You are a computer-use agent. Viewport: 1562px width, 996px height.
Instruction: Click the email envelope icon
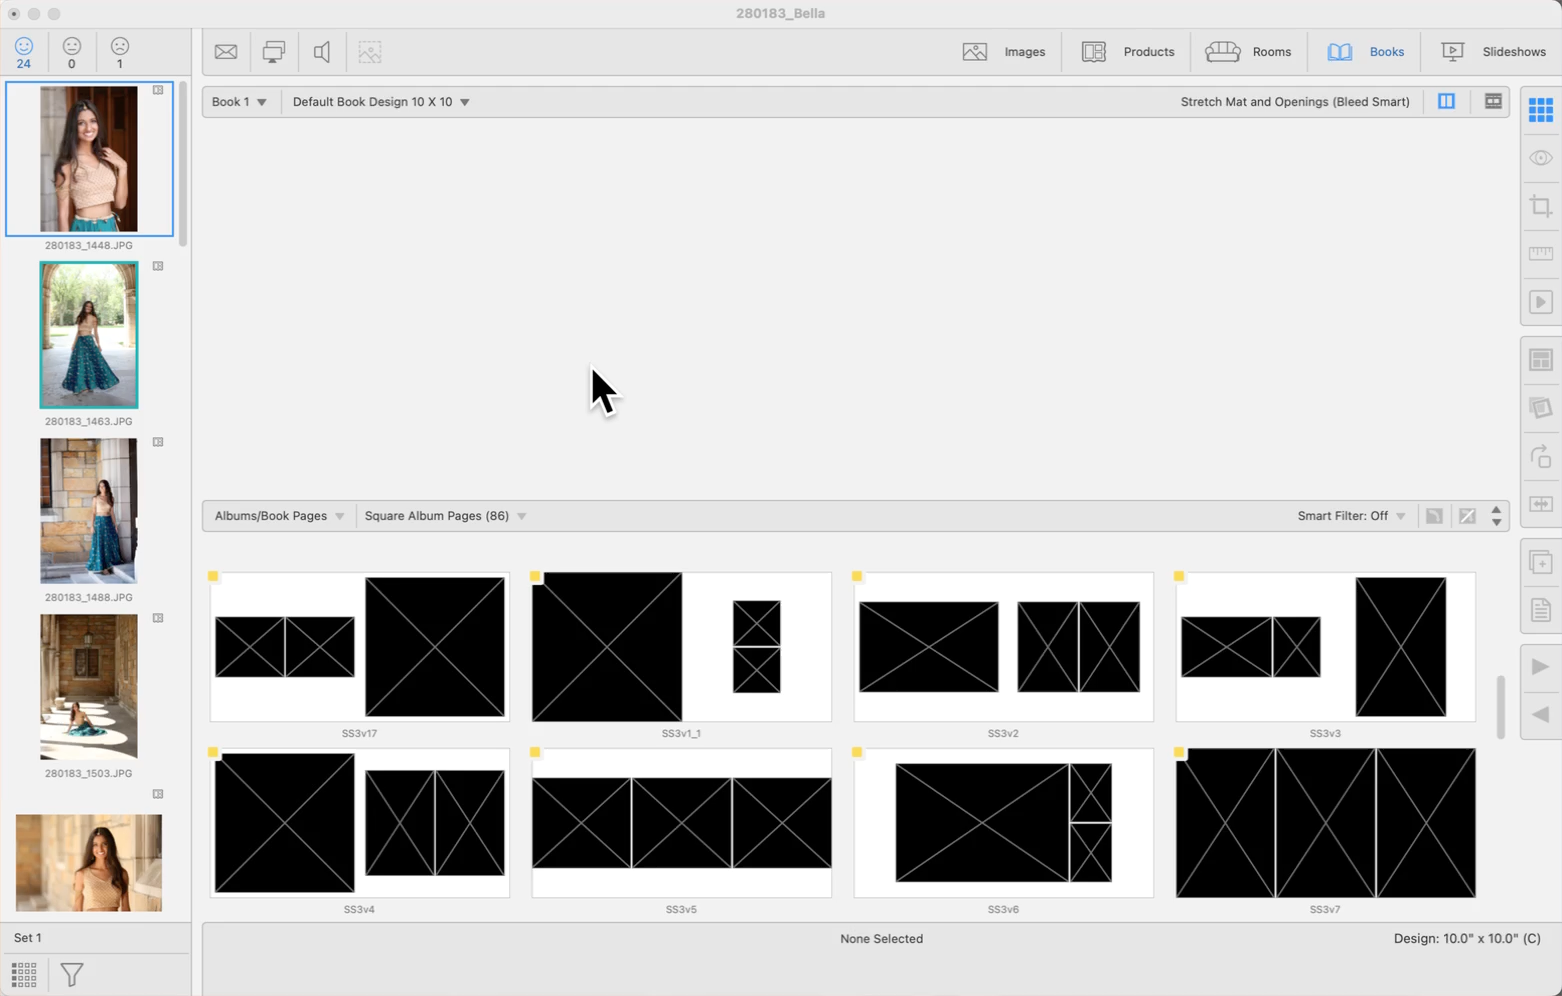[226, 52]
